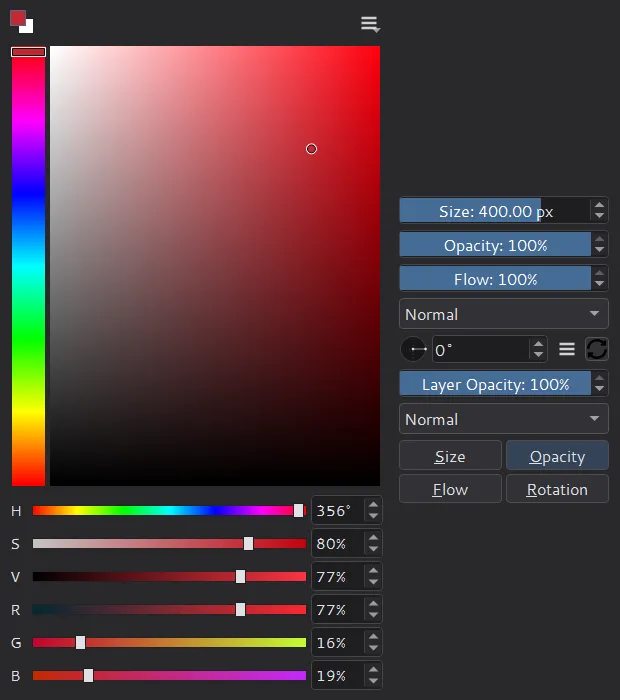The image size is (620, 700).
Task: Open the rotation options hamburger menu
Action: (x=567, y=349)
